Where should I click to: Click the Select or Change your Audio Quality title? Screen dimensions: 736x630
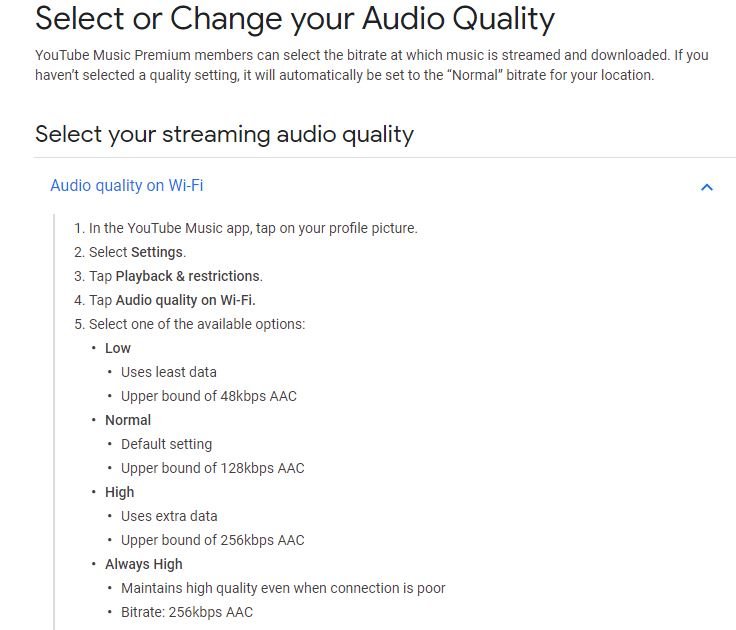(295, 19)
